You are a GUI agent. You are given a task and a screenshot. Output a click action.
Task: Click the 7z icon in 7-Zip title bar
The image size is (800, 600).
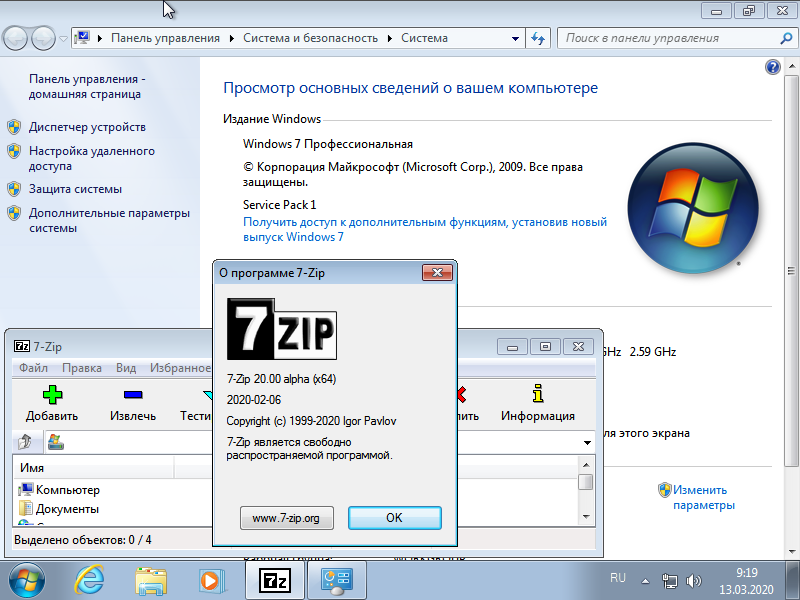(21, 346)
